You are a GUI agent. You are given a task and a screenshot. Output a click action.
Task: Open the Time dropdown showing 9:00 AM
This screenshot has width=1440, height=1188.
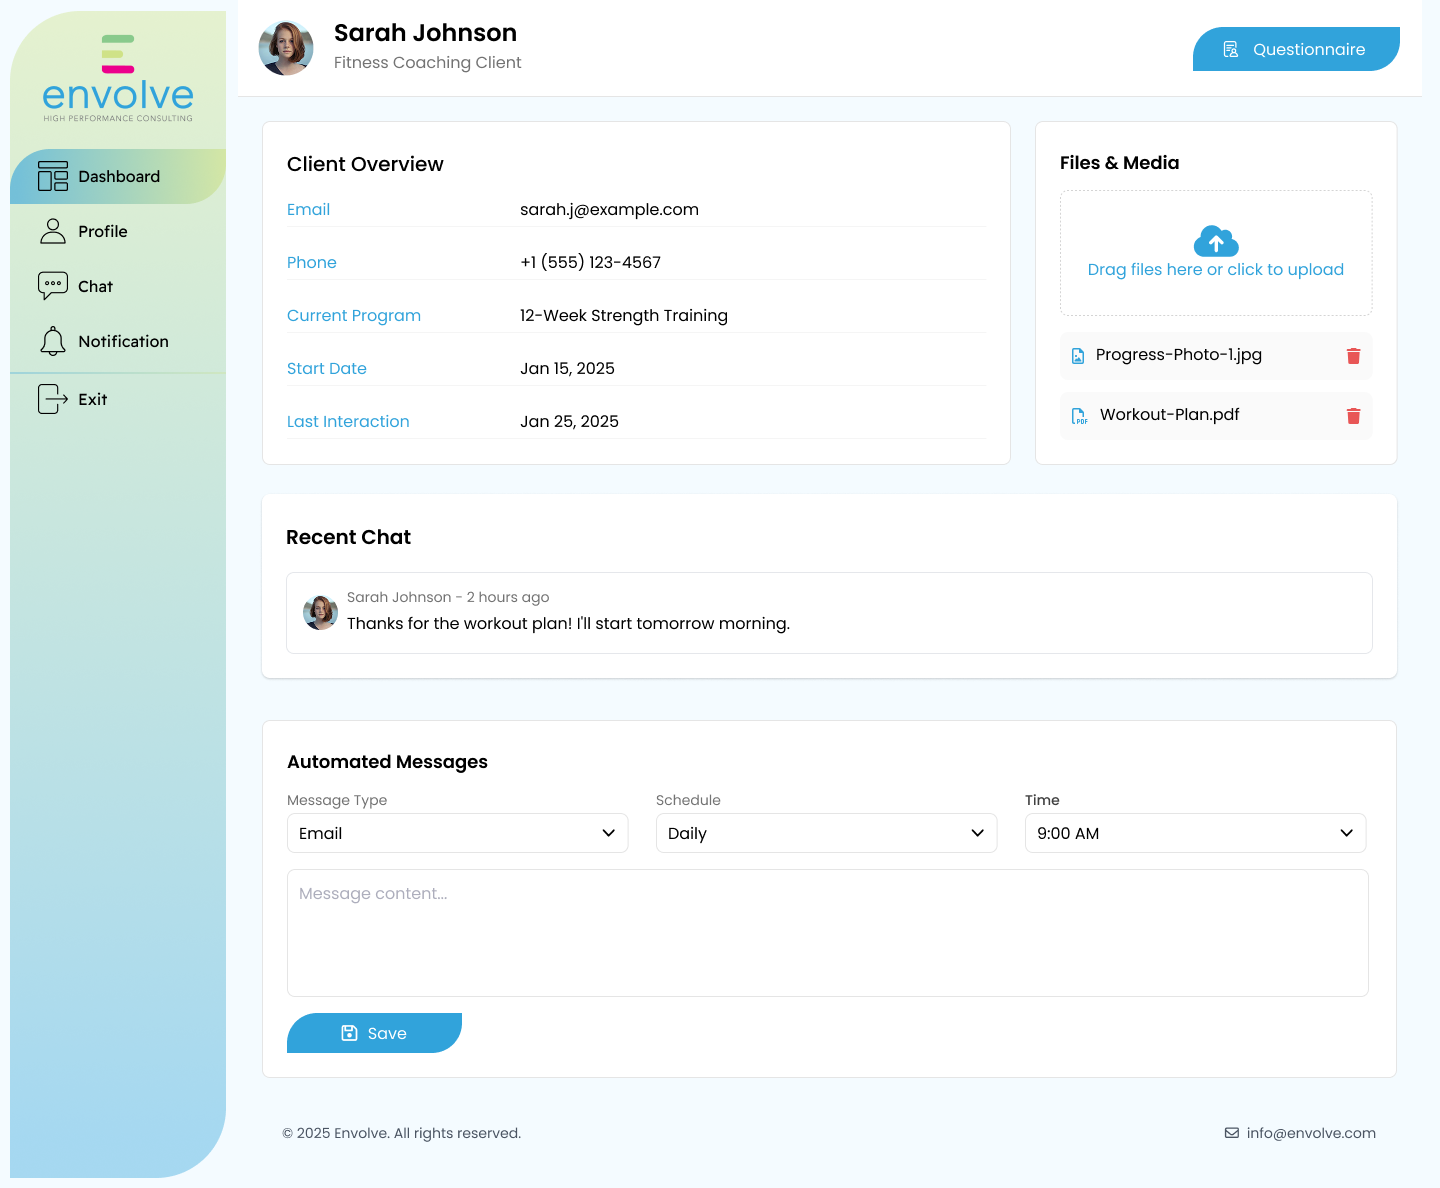pos(1195,833)
